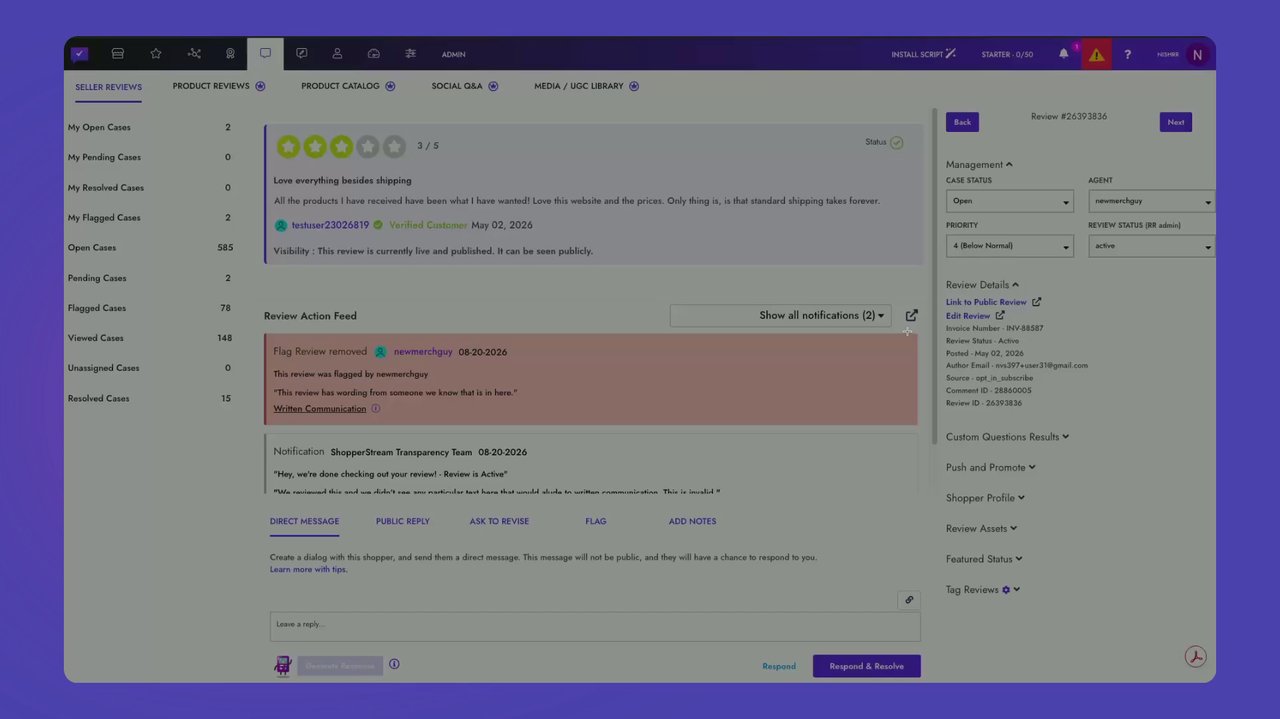Click the link attachment icon above reply box
Screen dimensions: 1280x719
click(909, 600)
